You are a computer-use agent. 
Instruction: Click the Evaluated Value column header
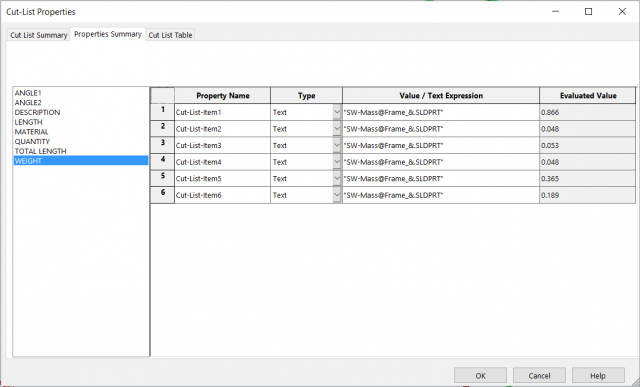click(588, 96)
